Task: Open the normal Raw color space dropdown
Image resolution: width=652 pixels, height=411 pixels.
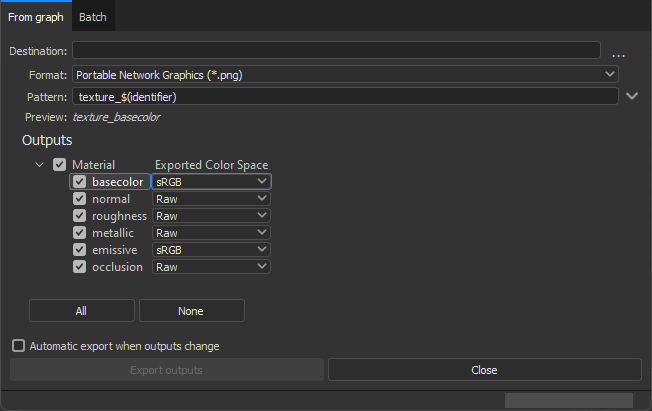Action: [211, 199]
